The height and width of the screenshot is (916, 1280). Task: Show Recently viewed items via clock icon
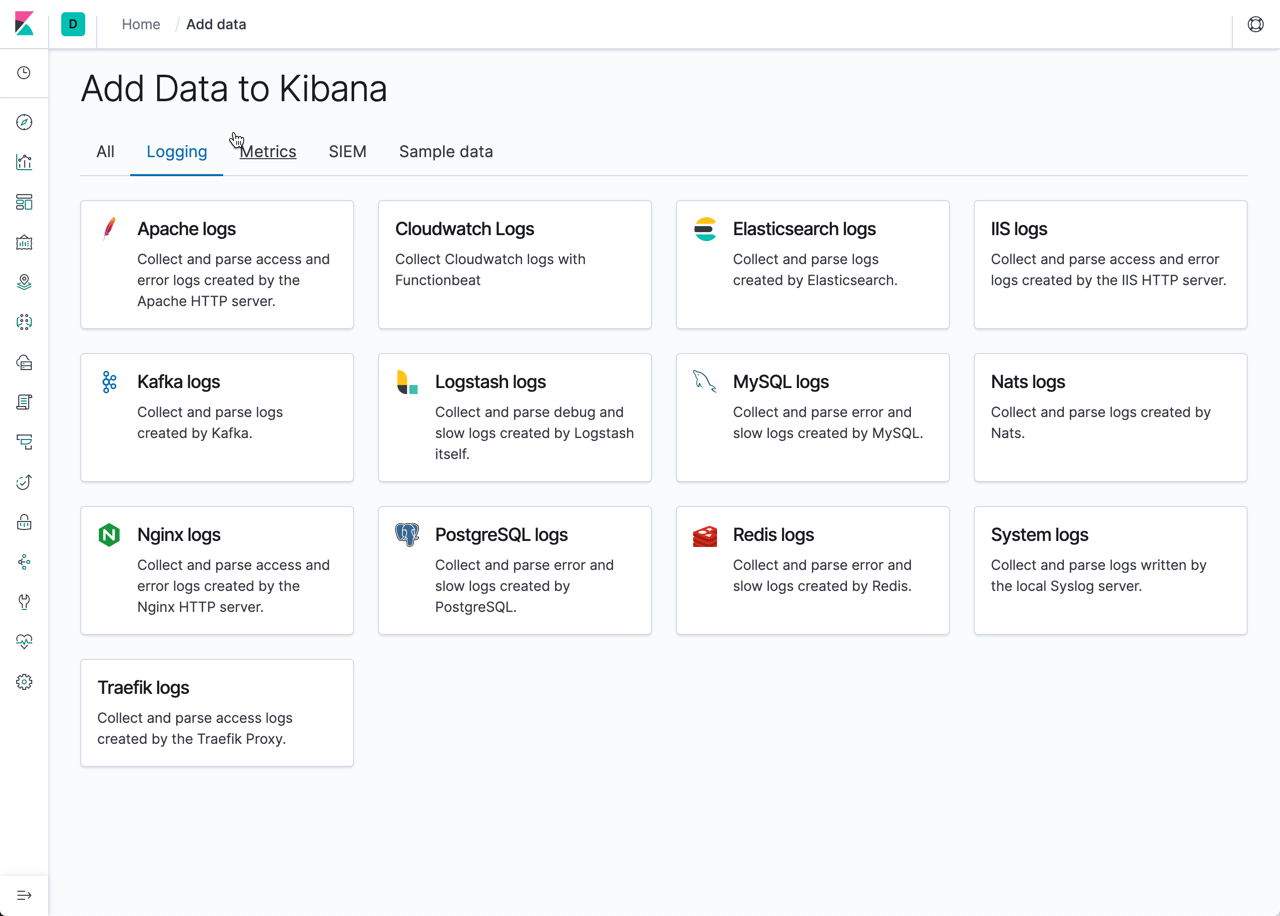point(23,73)
